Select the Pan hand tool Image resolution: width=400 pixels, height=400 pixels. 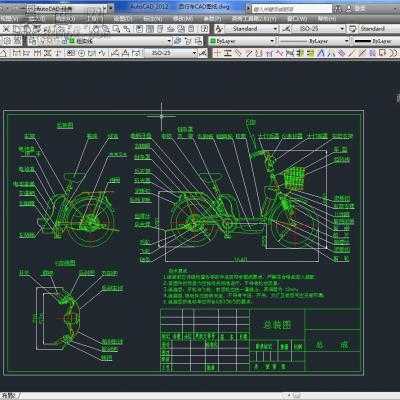coord(96,29)
